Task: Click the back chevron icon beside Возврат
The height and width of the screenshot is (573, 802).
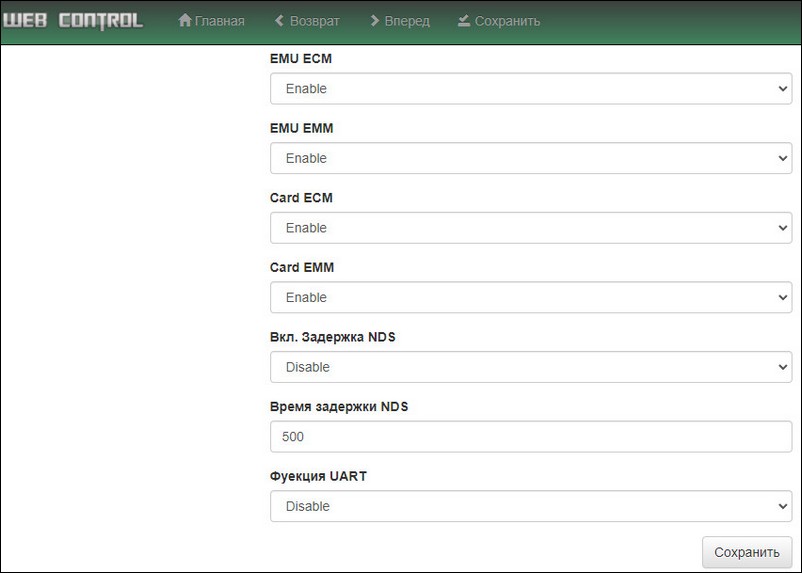Action: pyautogui.click(x=279, y=20)
